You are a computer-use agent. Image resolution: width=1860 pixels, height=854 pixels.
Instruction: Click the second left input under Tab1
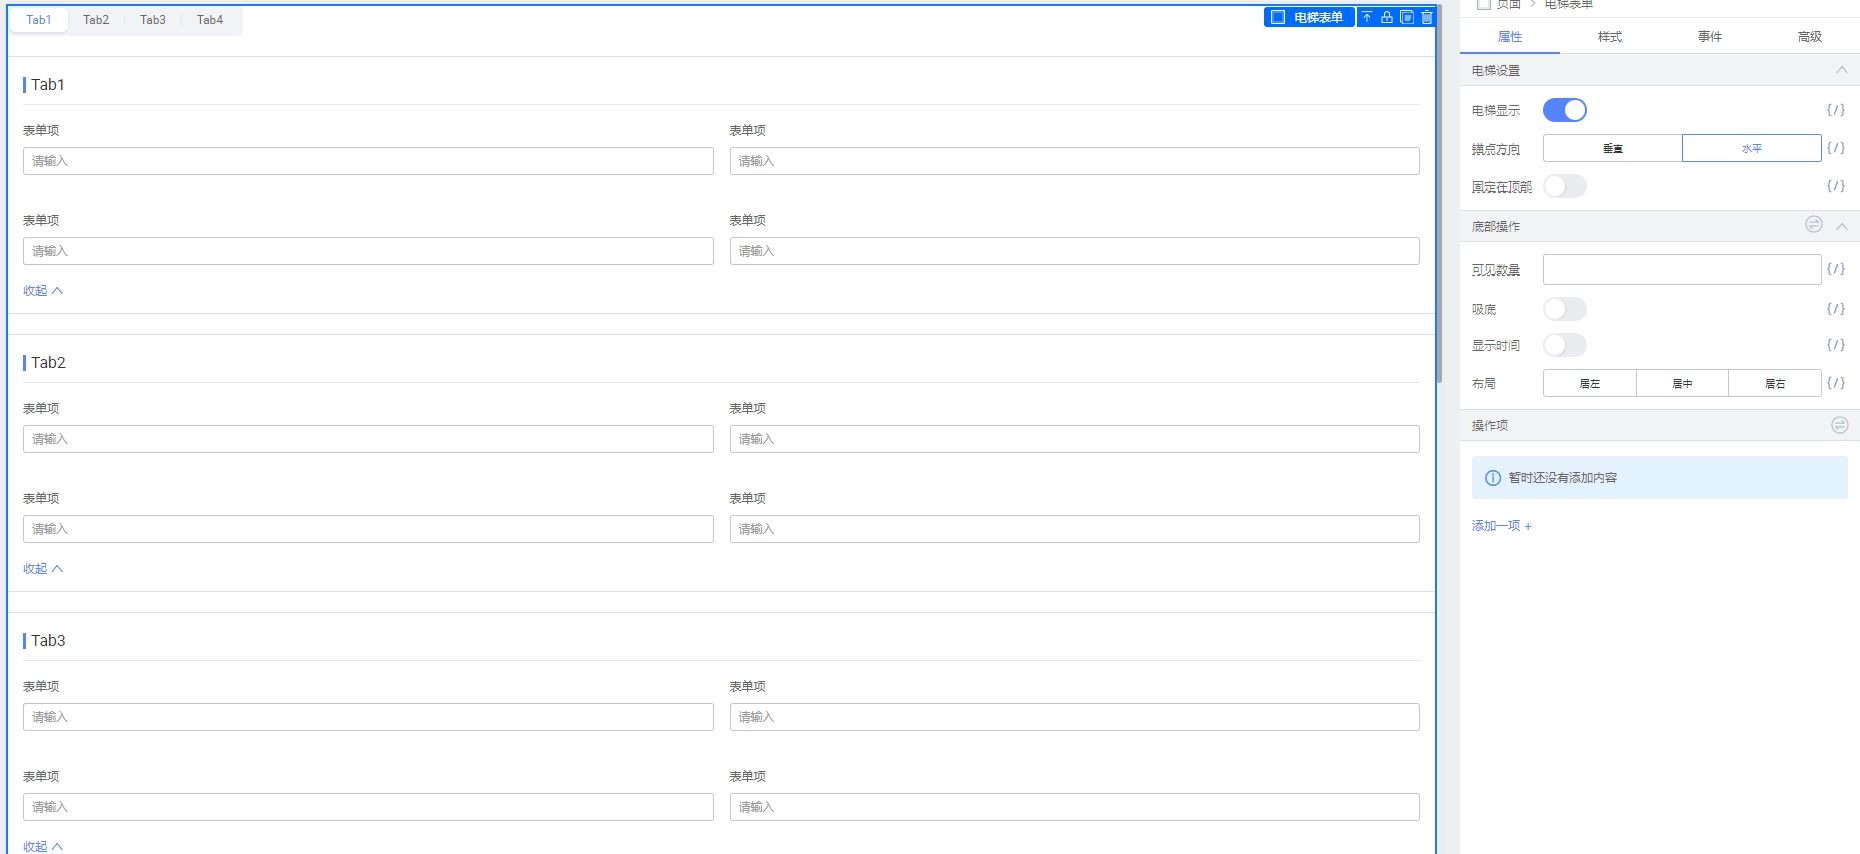coord(368,251)
